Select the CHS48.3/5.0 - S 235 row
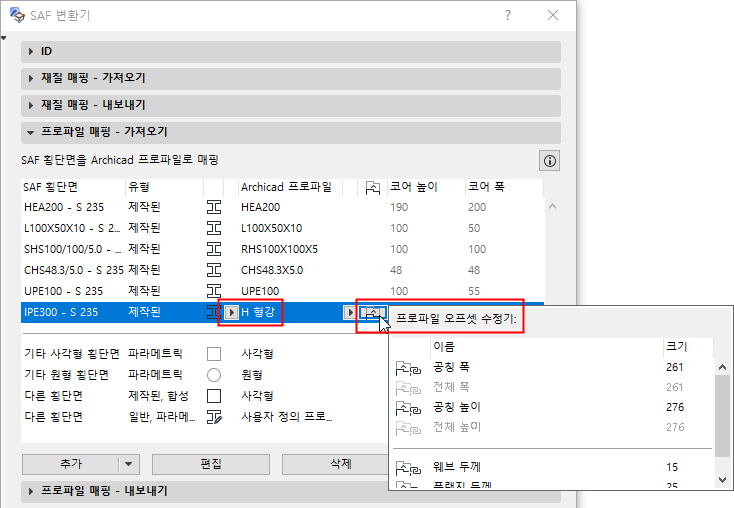Screen dimensions: 734x508 (282, 270)
